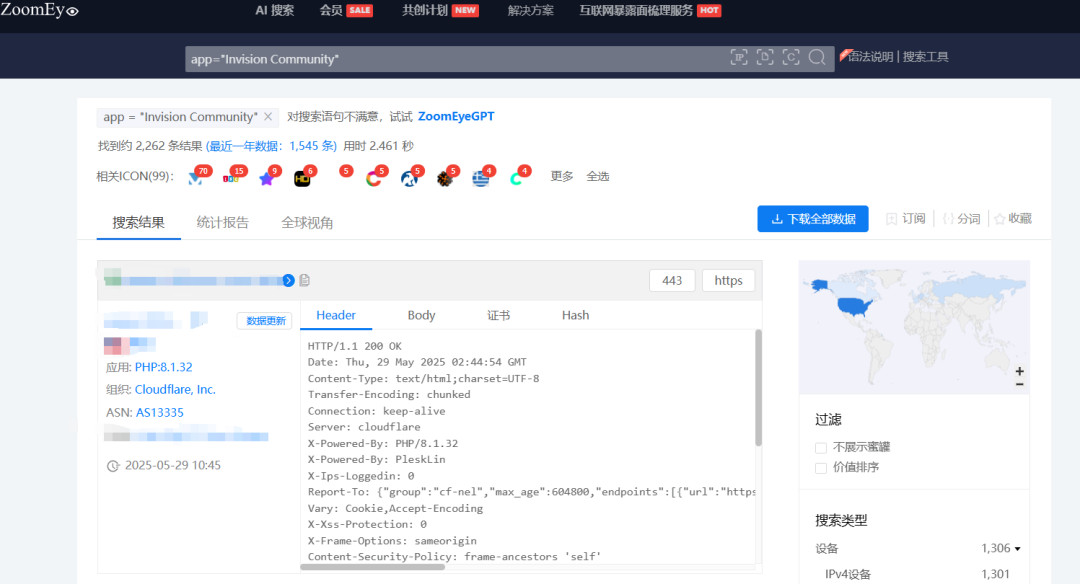Open the PHP:8.1.32 application link

163,367
